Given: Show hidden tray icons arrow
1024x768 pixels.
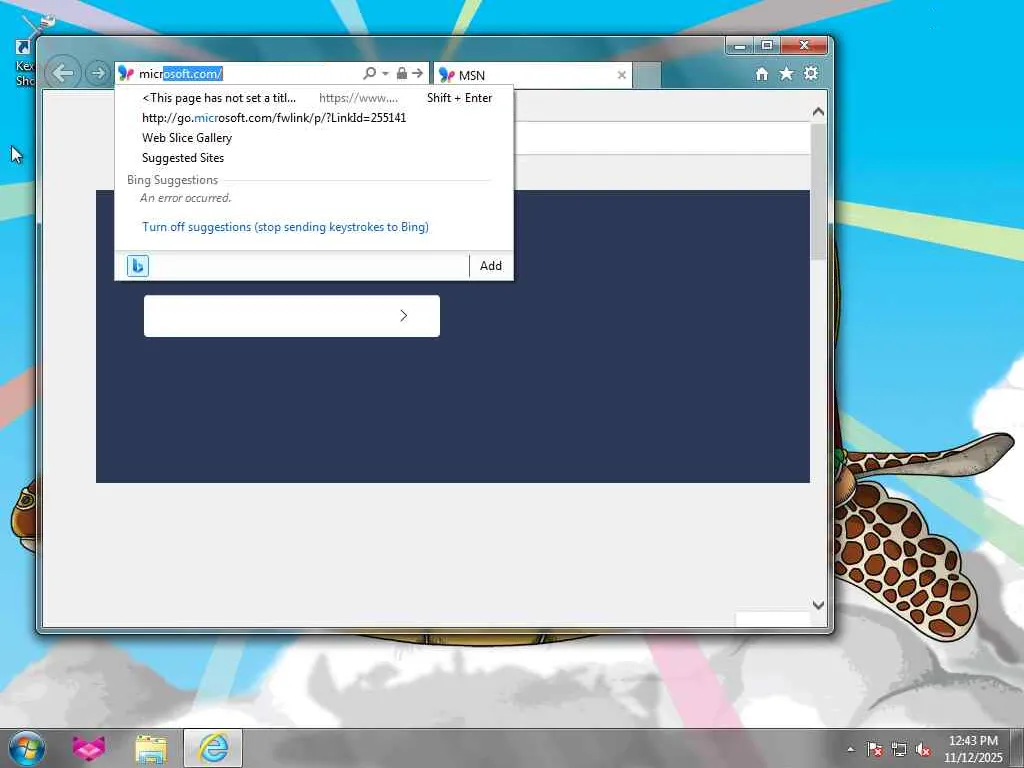Looking at the screenshot, I should click(850, 750).
